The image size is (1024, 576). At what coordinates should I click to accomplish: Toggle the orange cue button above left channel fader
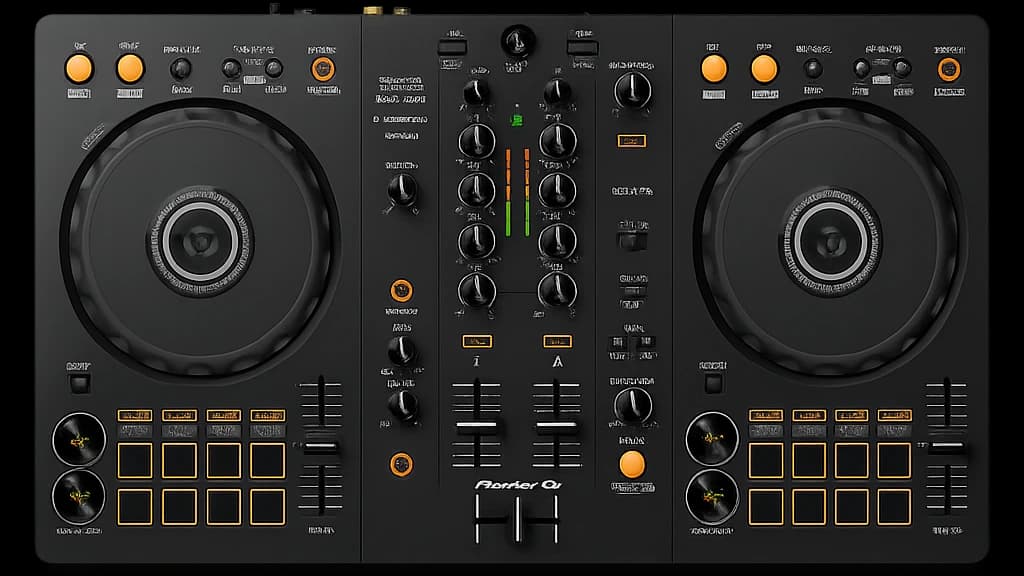(x=477, y=341)
